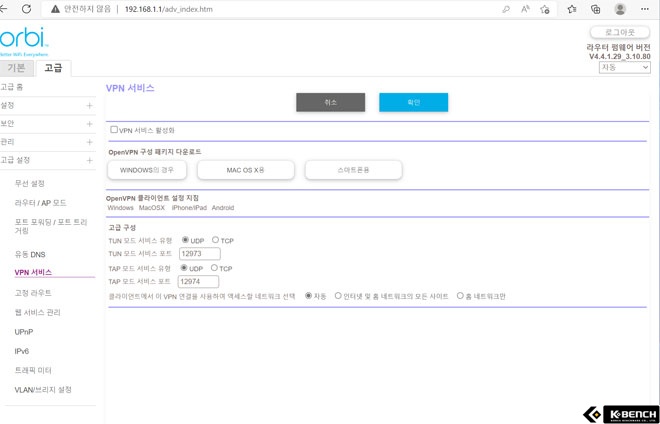Image resolution: width=660 pixels, height=424 pixels.
Task: Select TCP for TAP mode service type
Action: point(214,267)
